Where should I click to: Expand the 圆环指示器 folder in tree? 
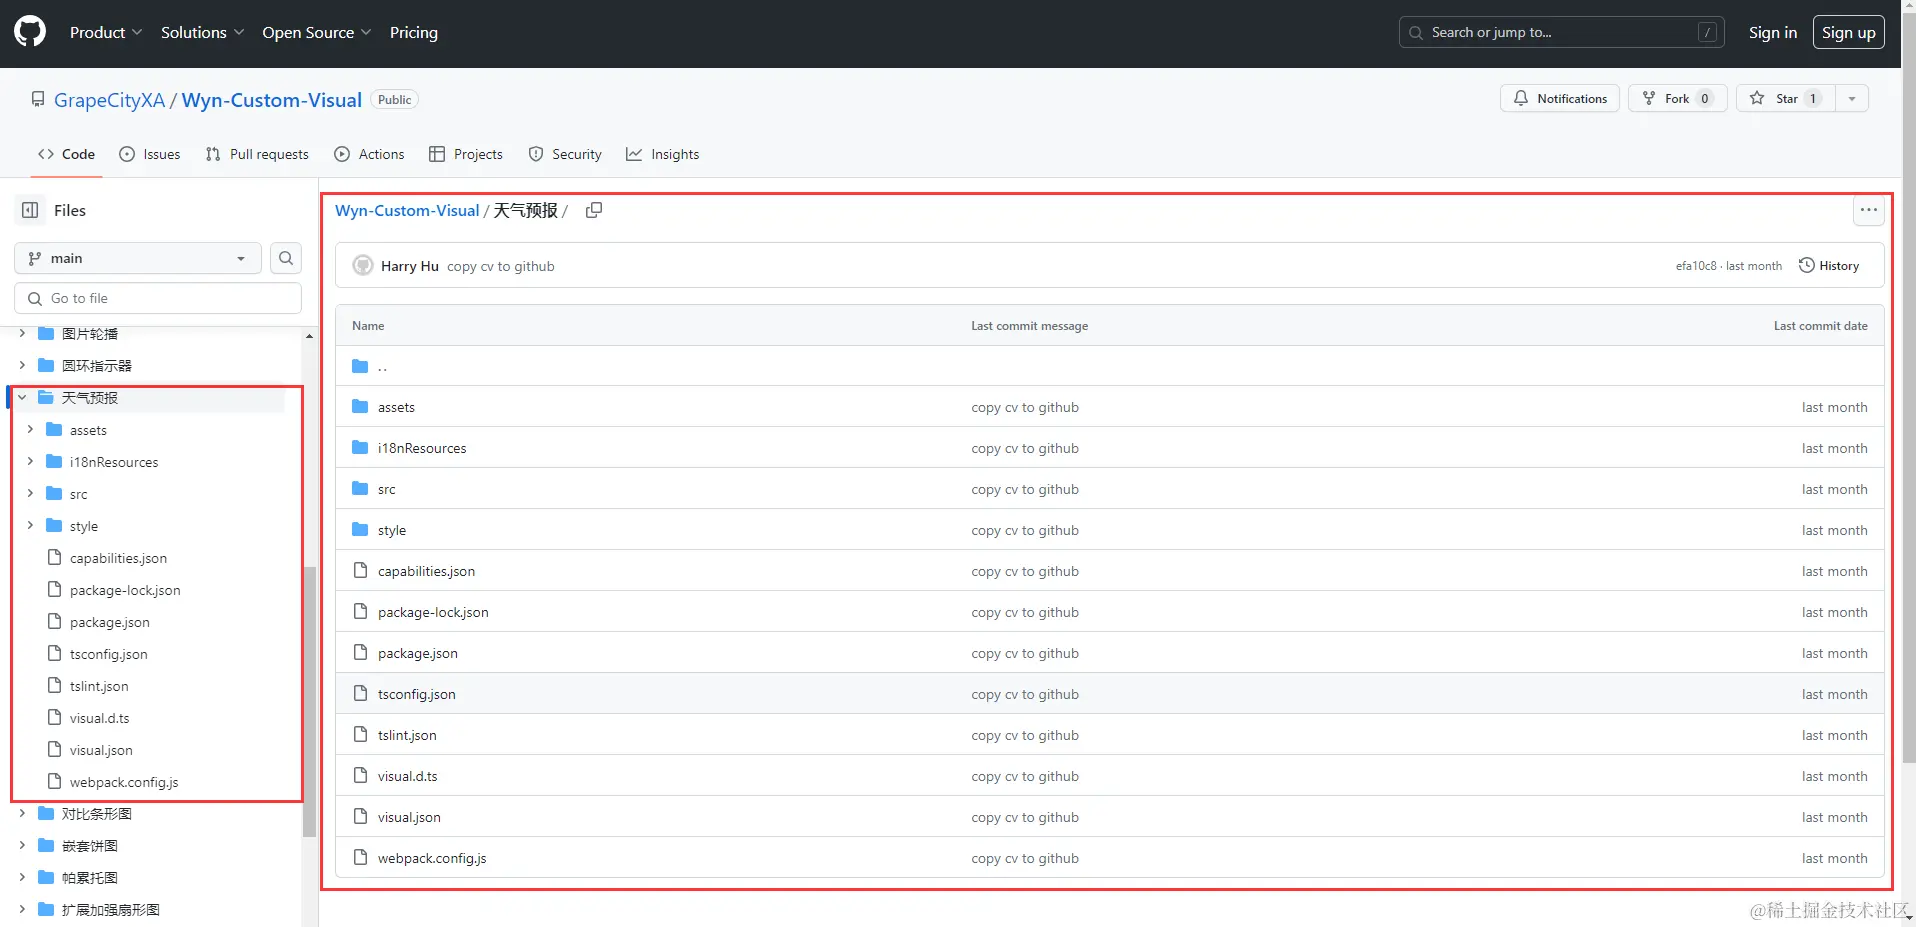click(22, 365)
